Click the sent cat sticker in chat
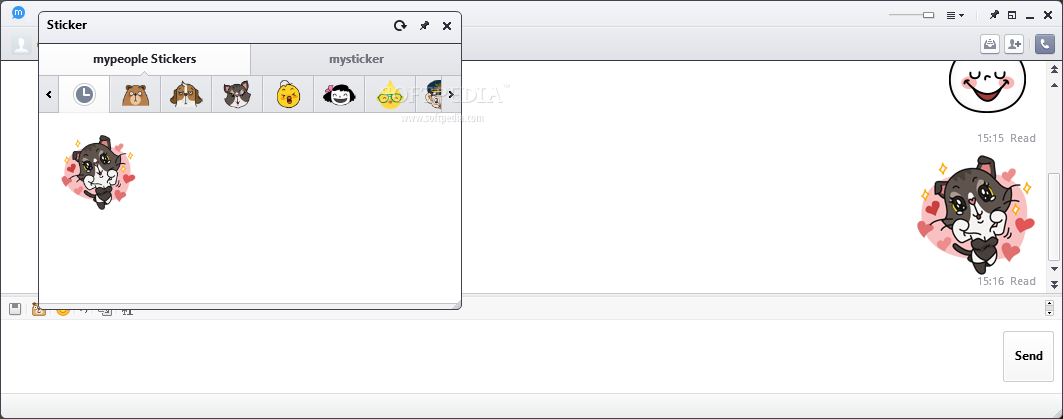1063x419 pixels. pos(977,214)
